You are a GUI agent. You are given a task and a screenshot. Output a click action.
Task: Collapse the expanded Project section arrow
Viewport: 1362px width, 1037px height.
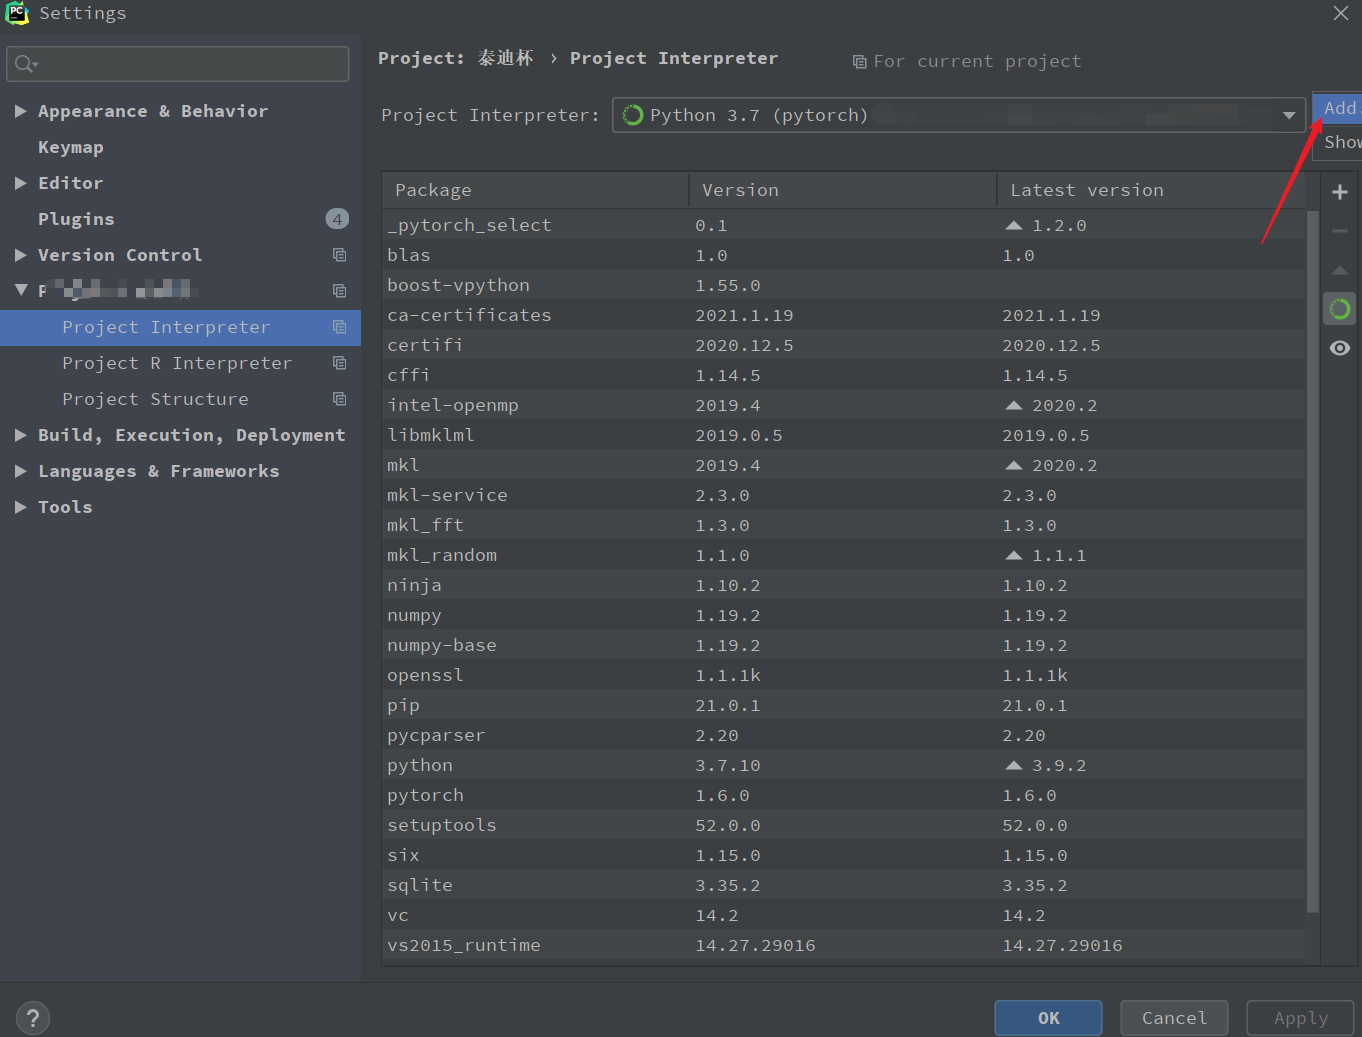(20, 290)
